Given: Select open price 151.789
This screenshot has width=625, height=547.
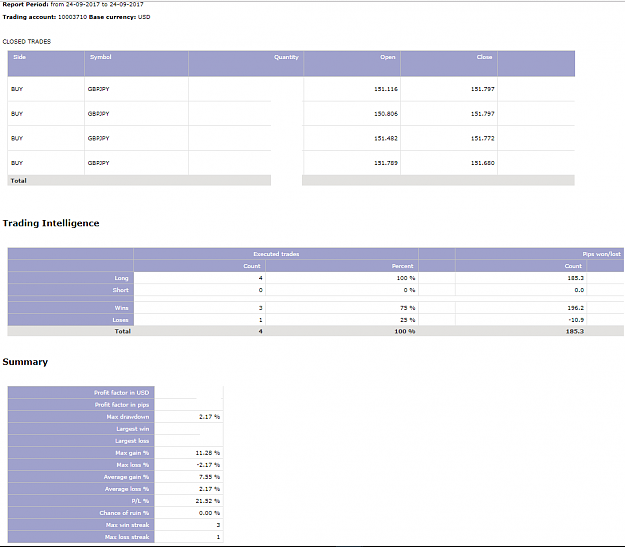Looking at the screenshot, I should pyautogui.click(x=386, y=163).
